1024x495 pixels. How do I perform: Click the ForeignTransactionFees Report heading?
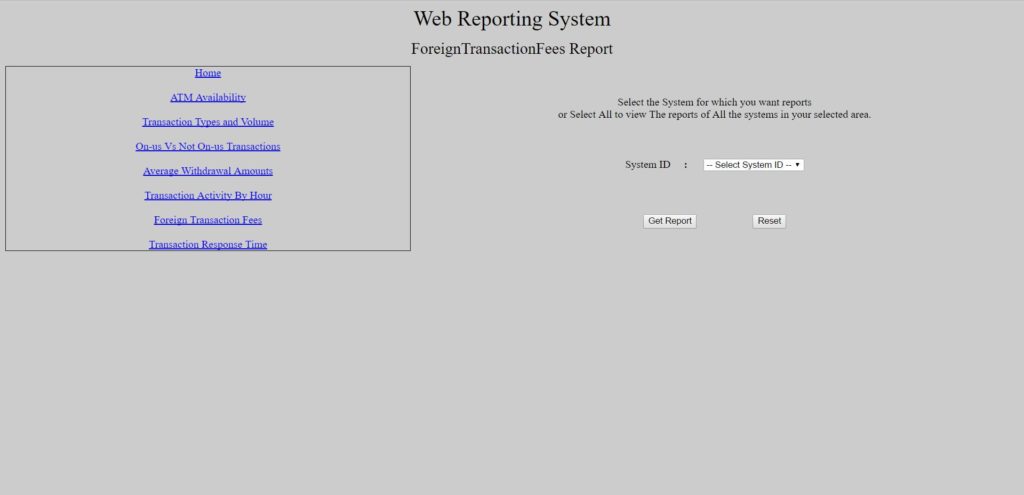[x=512, y=49]
